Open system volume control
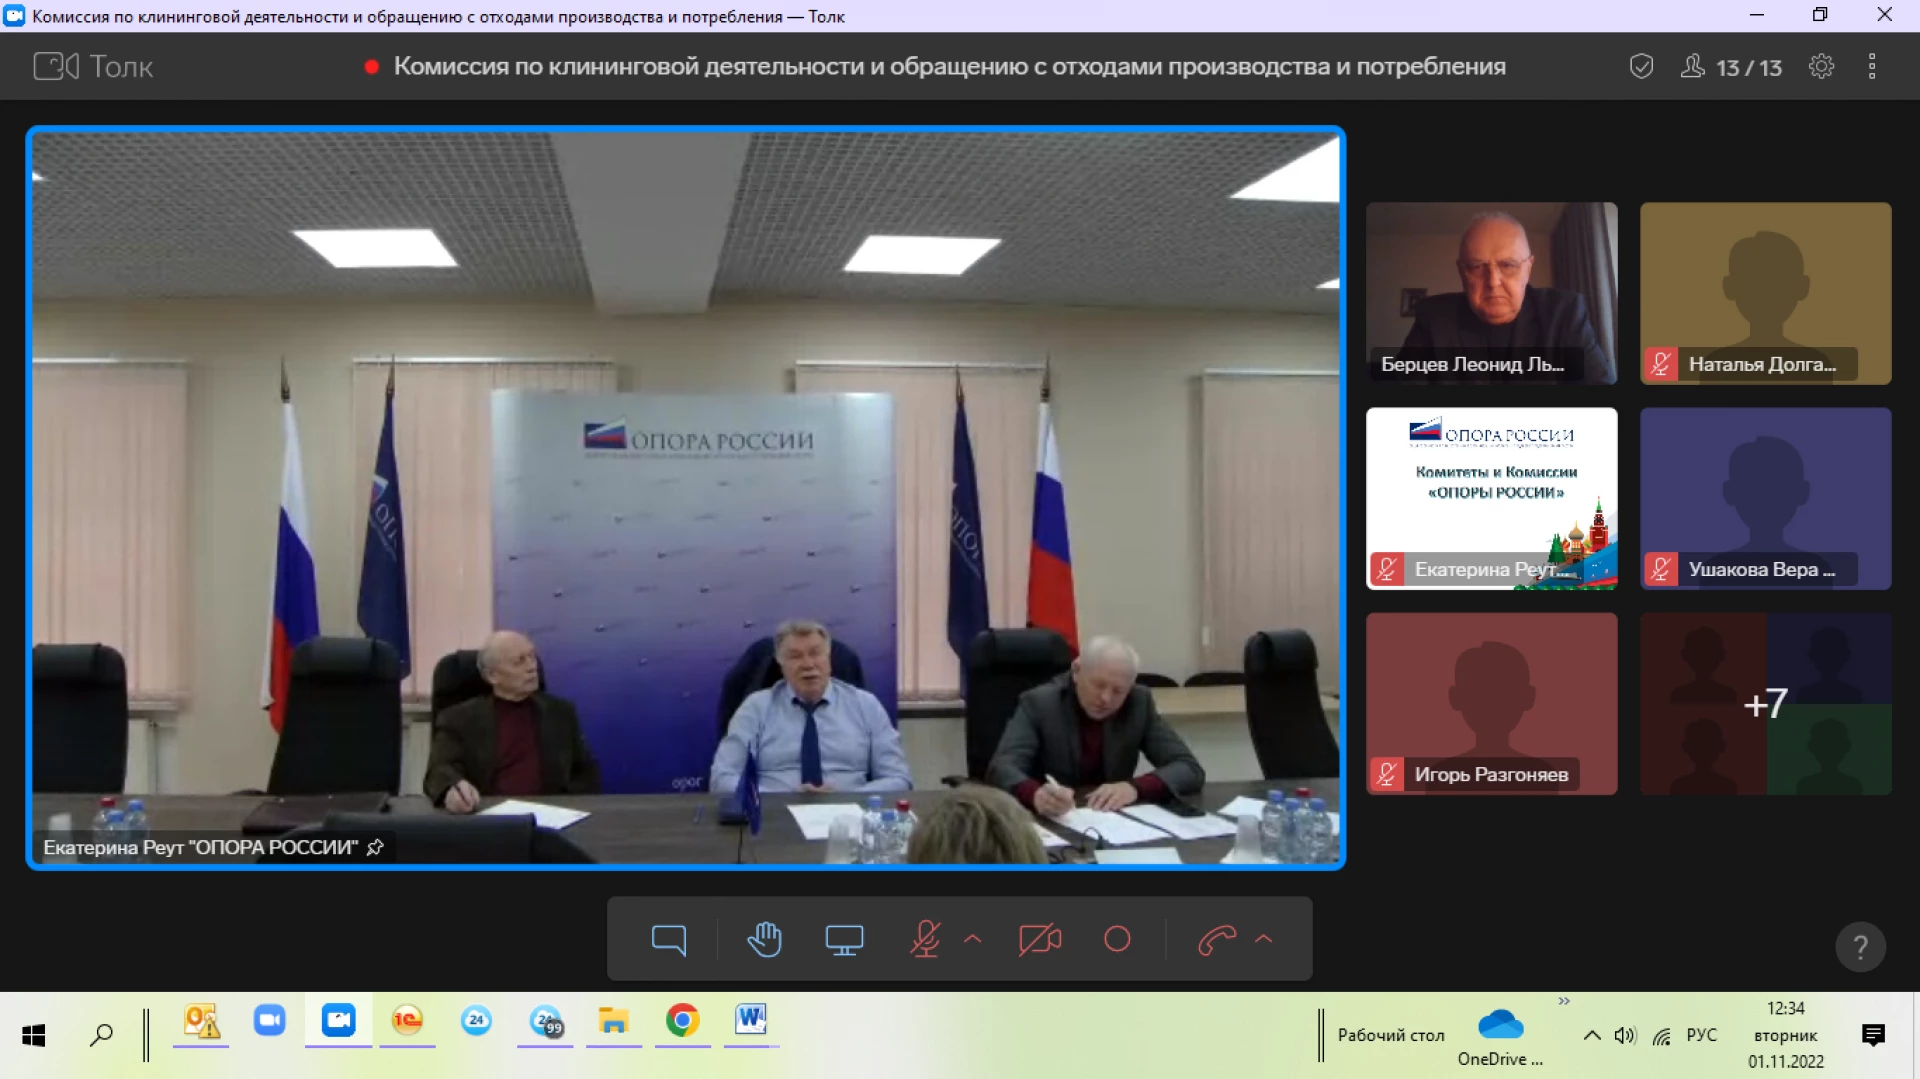This screenshot has width=1920, height=1079. tap(1625, 1036)
